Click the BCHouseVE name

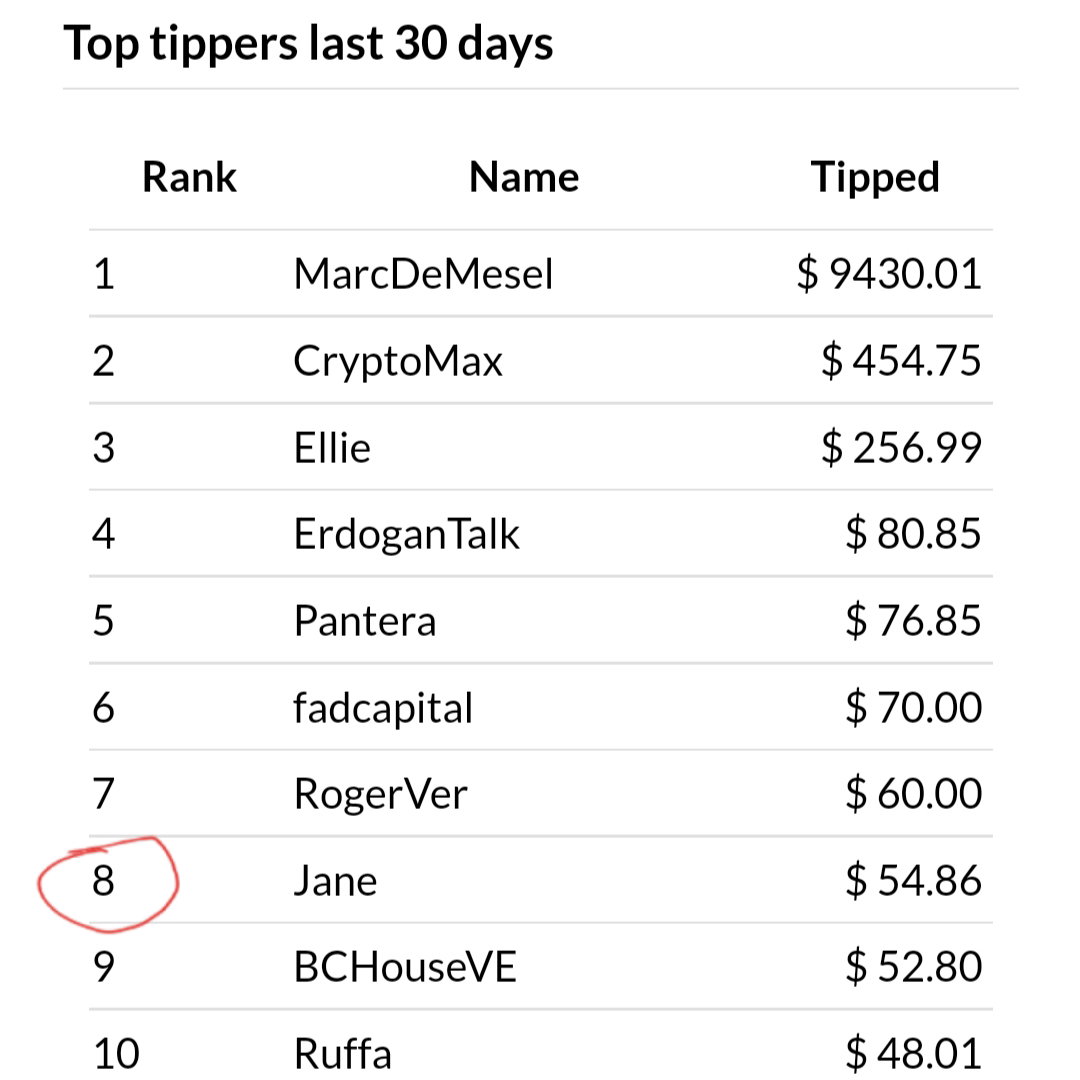(x=405, y=967)
